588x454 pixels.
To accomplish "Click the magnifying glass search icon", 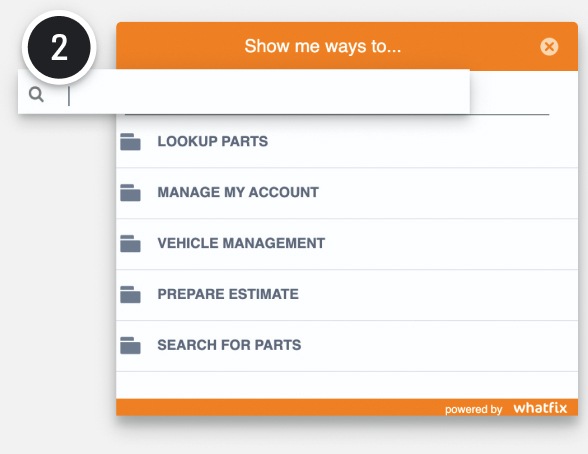I will pyautogui.click(x=36, y=94).
